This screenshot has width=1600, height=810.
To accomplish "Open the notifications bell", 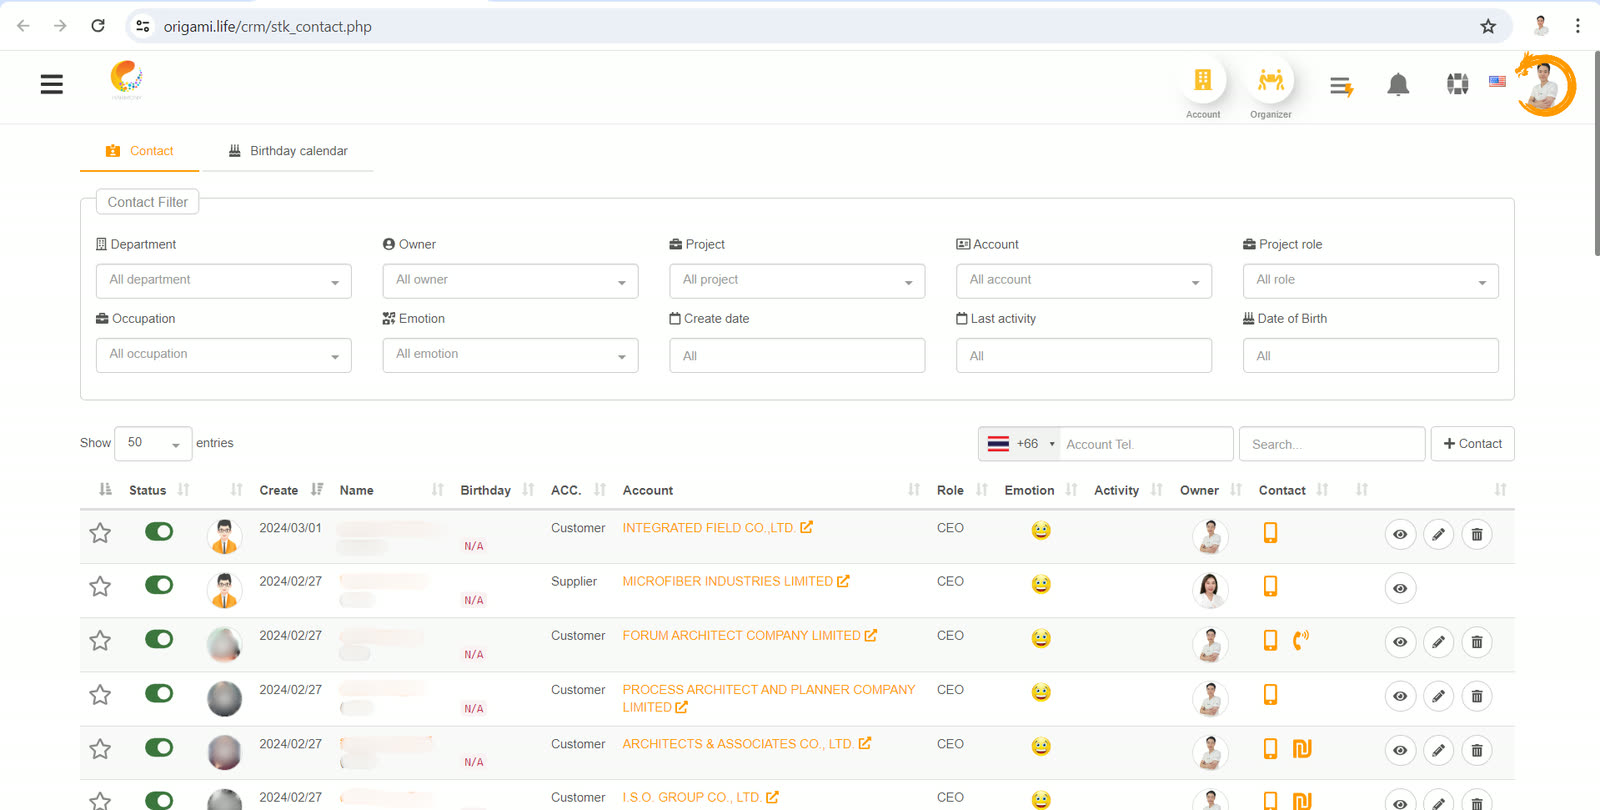I will tap(1398, 85).
